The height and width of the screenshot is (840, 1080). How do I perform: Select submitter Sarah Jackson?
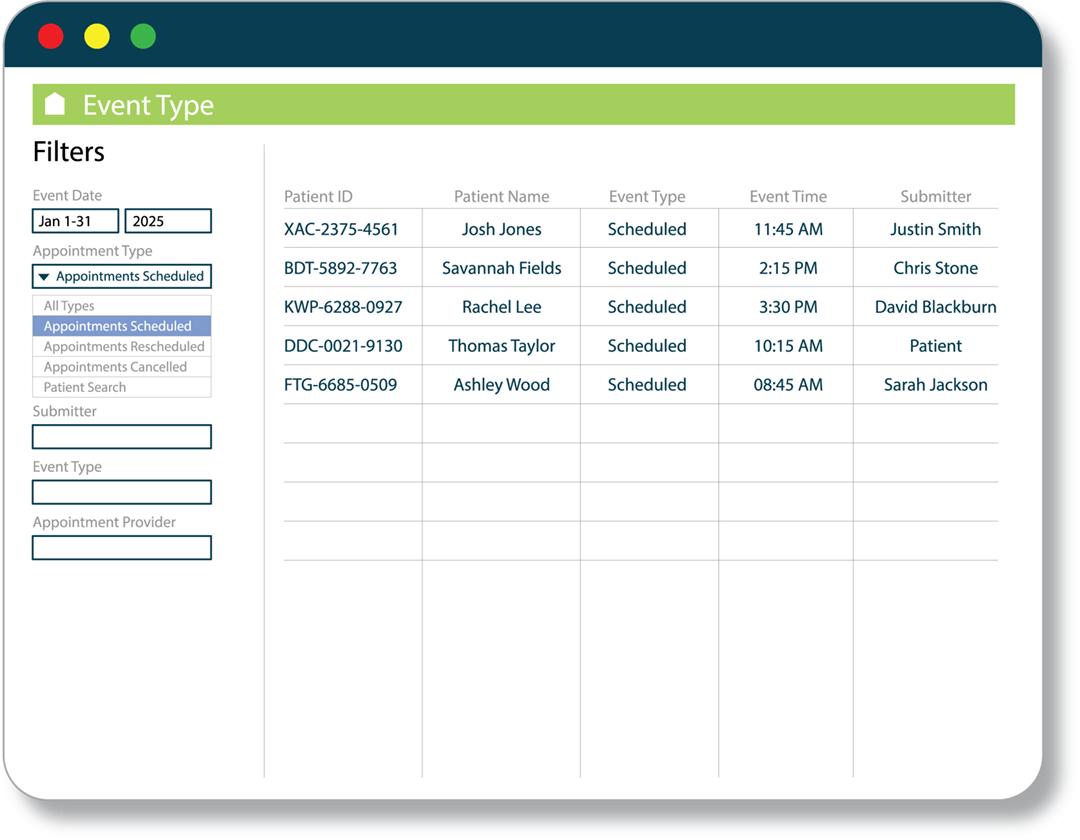pos(935,385)
